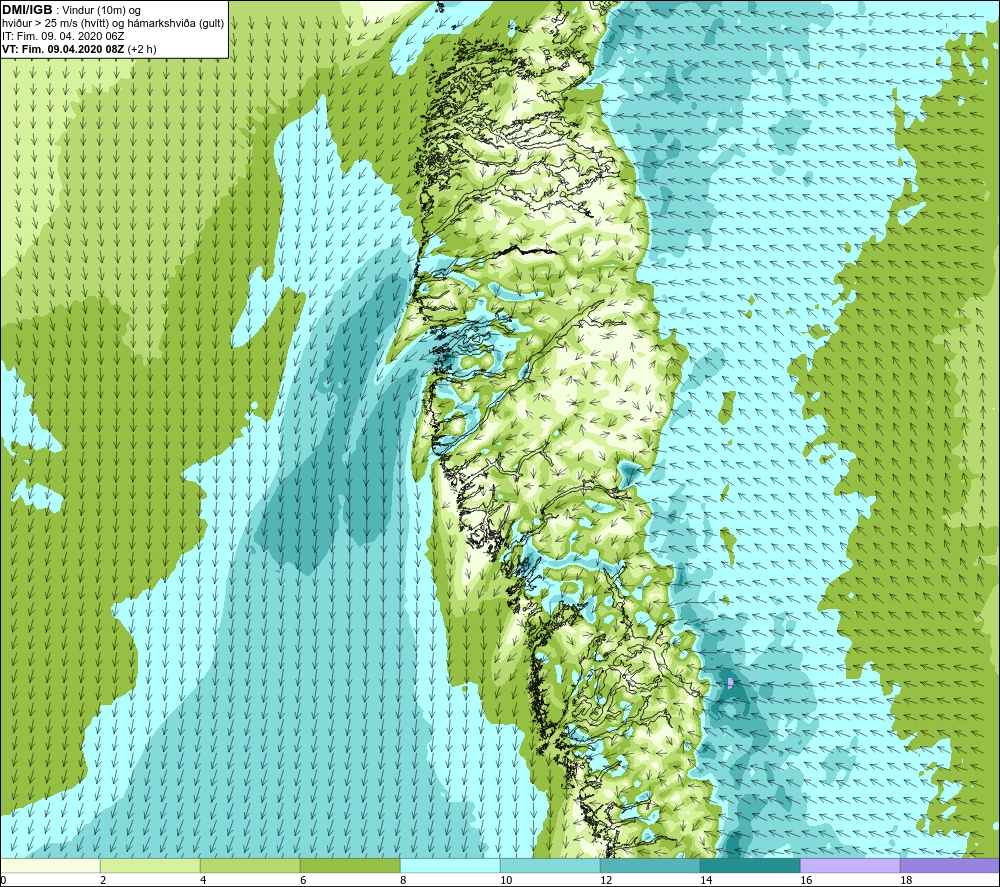
Task: Click the 10–12 m/s light teal legend swatch
Action: pyautogui.click(x=550, y=865)
